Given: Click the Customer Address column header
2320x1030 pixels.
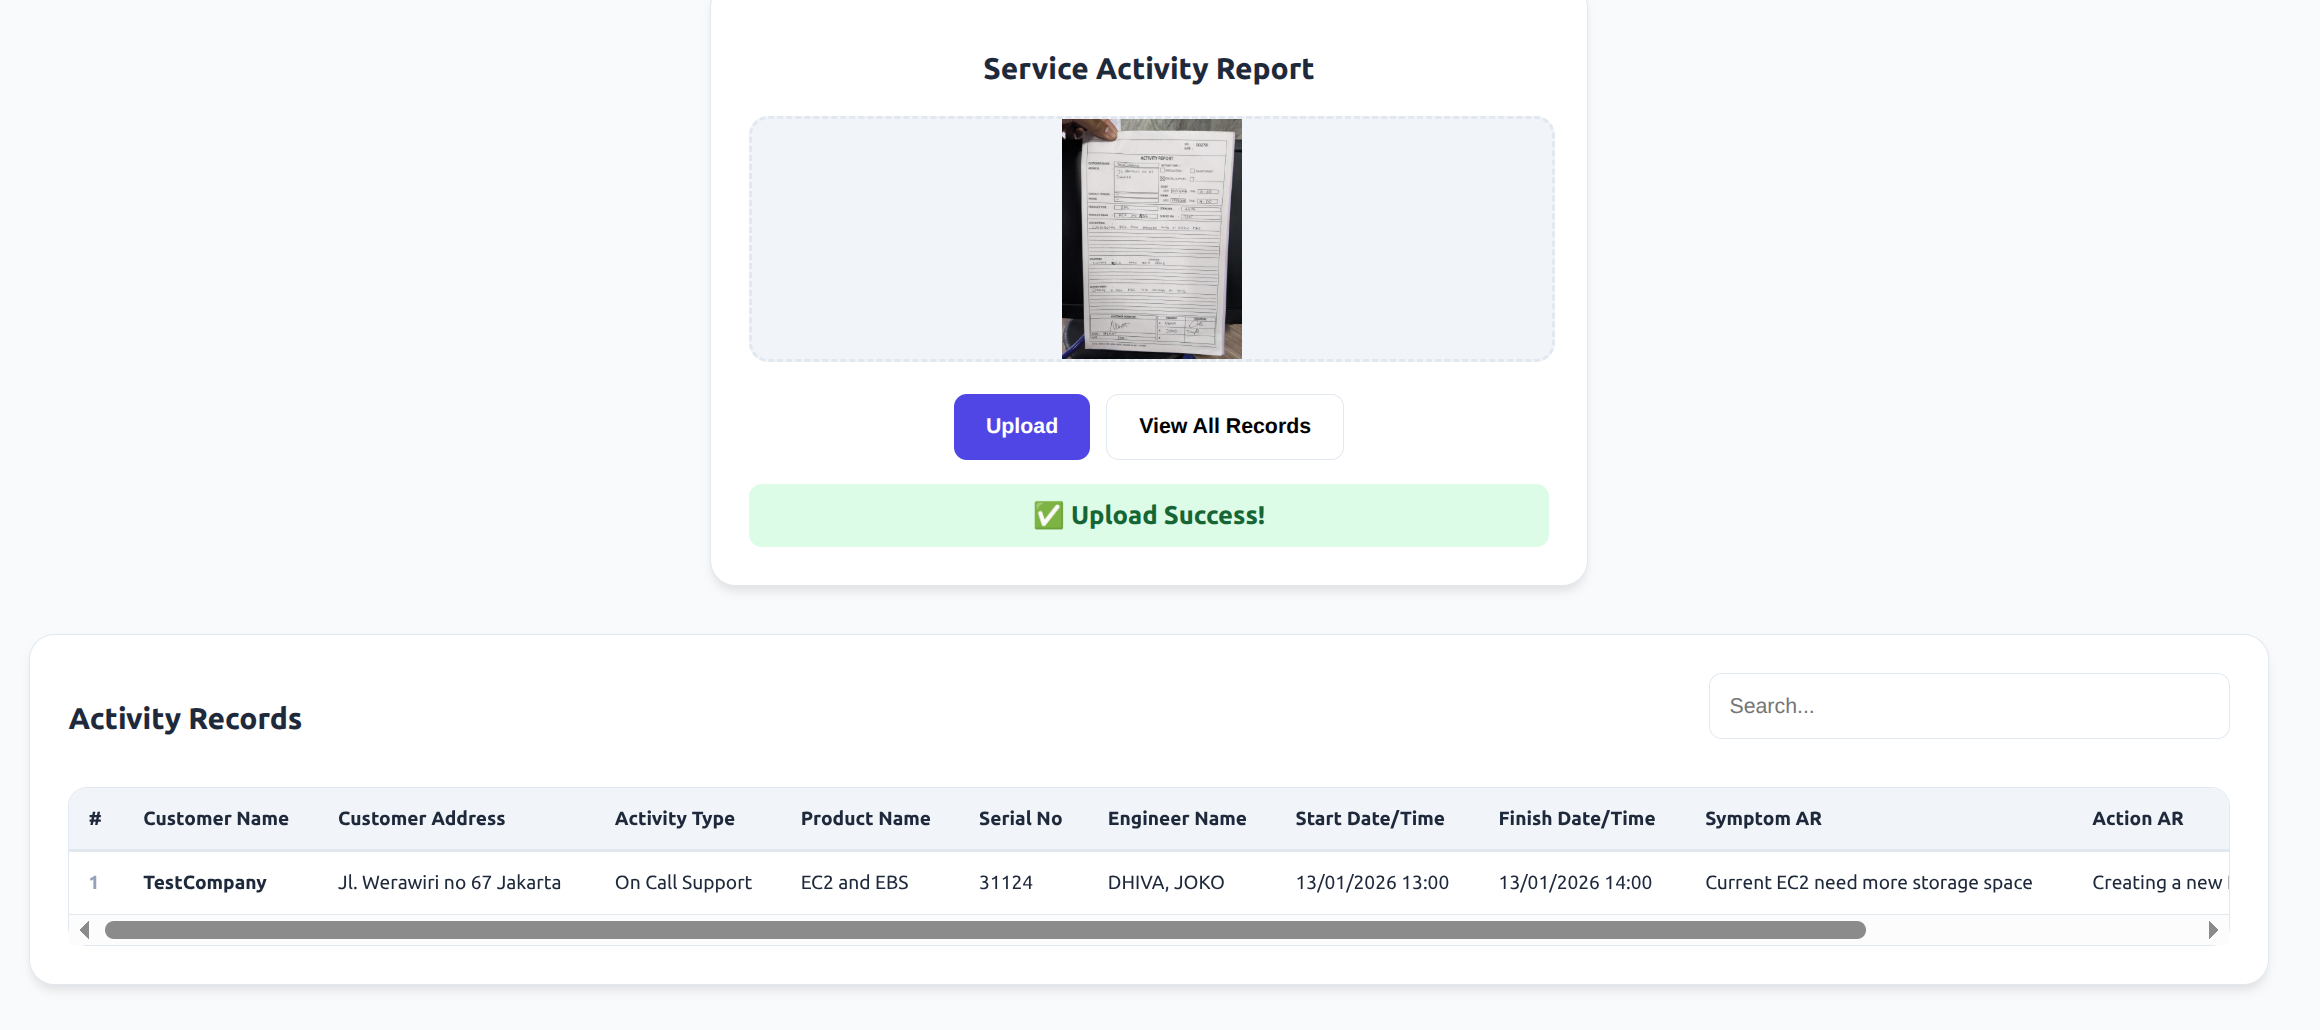Looking at the screenshot, I should [421, 819].
